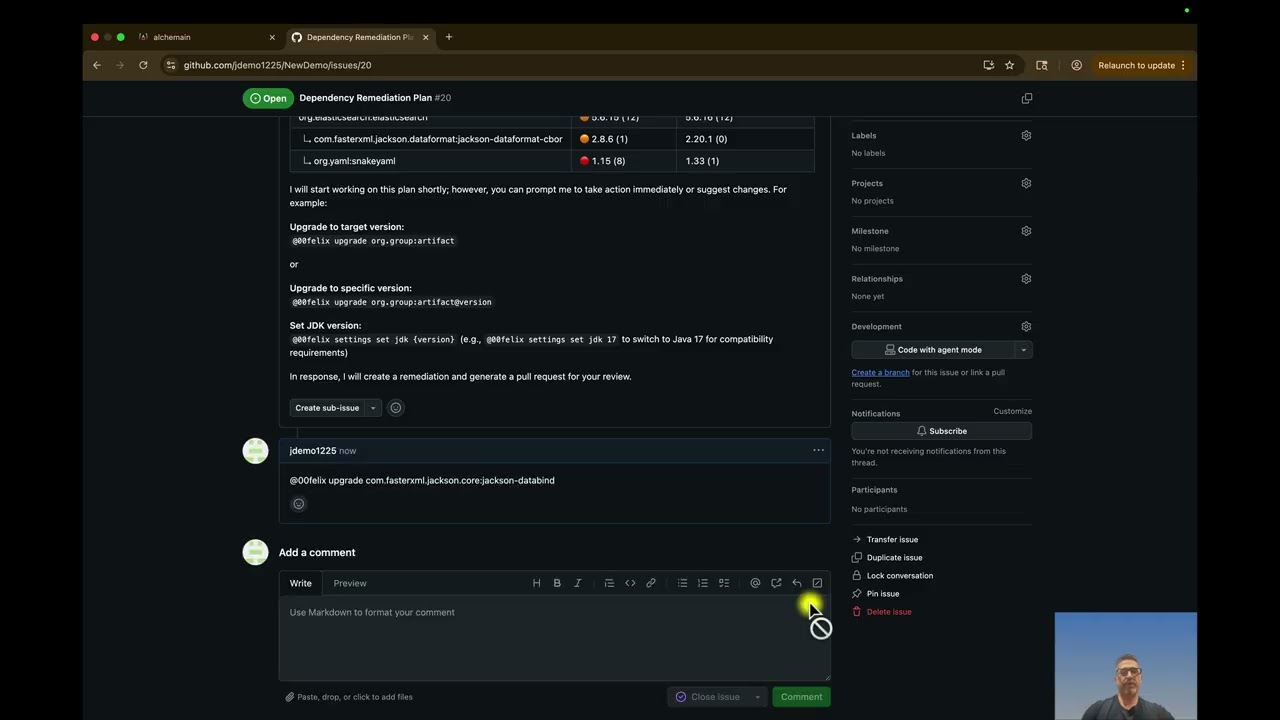Click Code with agent mode button
The image size is (1280, 720).
(933, 350)
